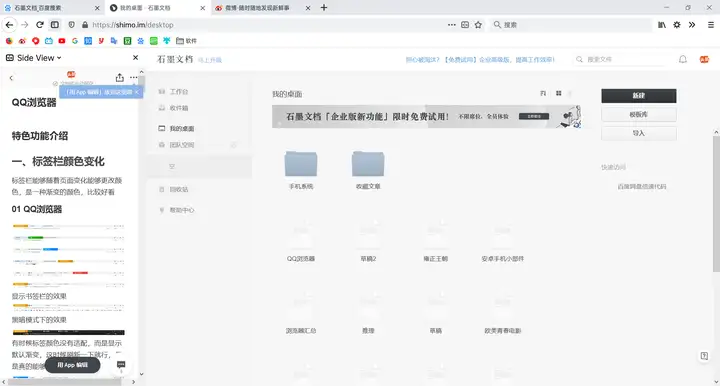
Task: Click the dark button on the enterprise banner
Action: point(534,117)
